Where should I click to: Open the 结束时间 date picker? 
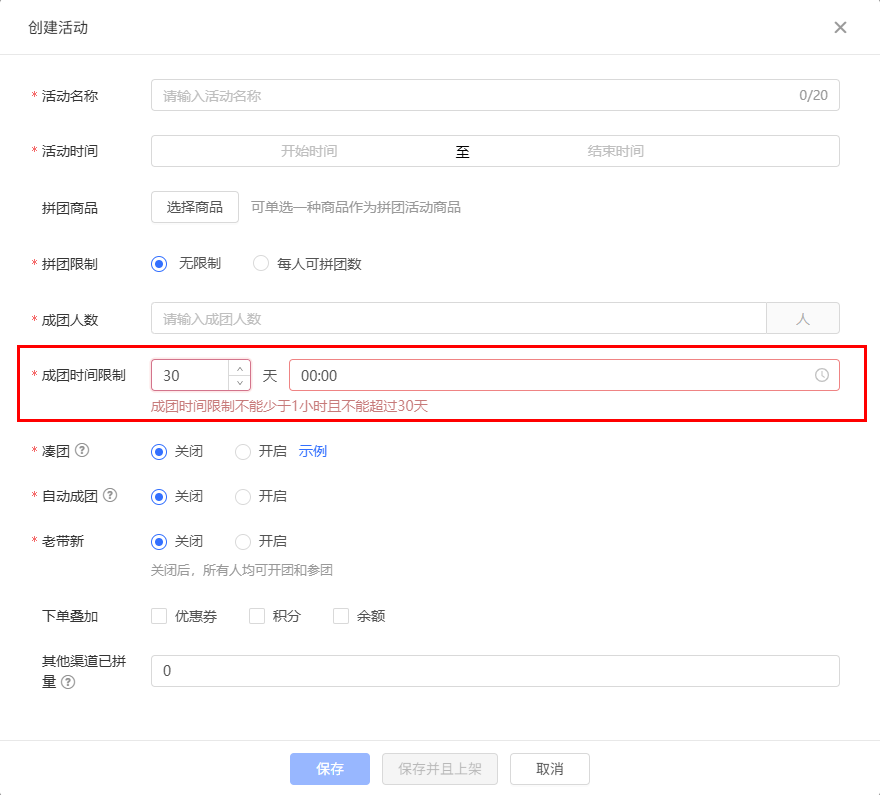coord(615,151)
